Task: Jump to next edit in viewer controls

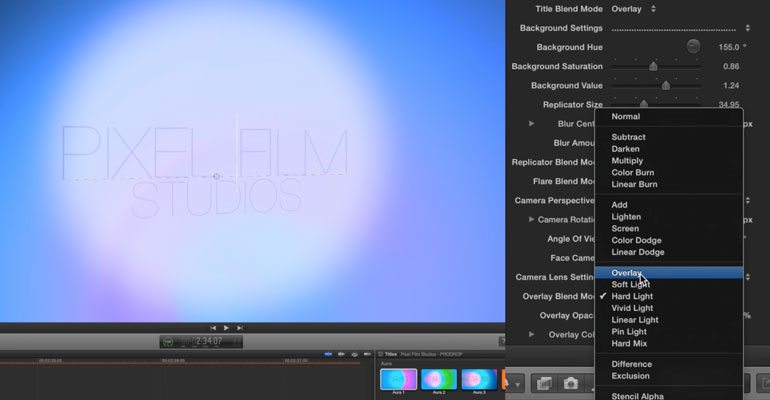Action: click(x=240, y=328)
